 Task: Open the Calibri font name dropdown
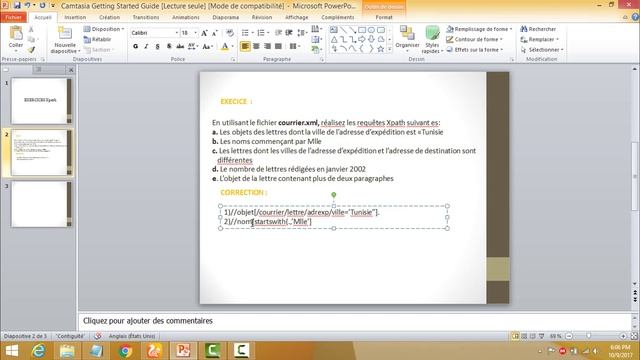tap(177, 33)
